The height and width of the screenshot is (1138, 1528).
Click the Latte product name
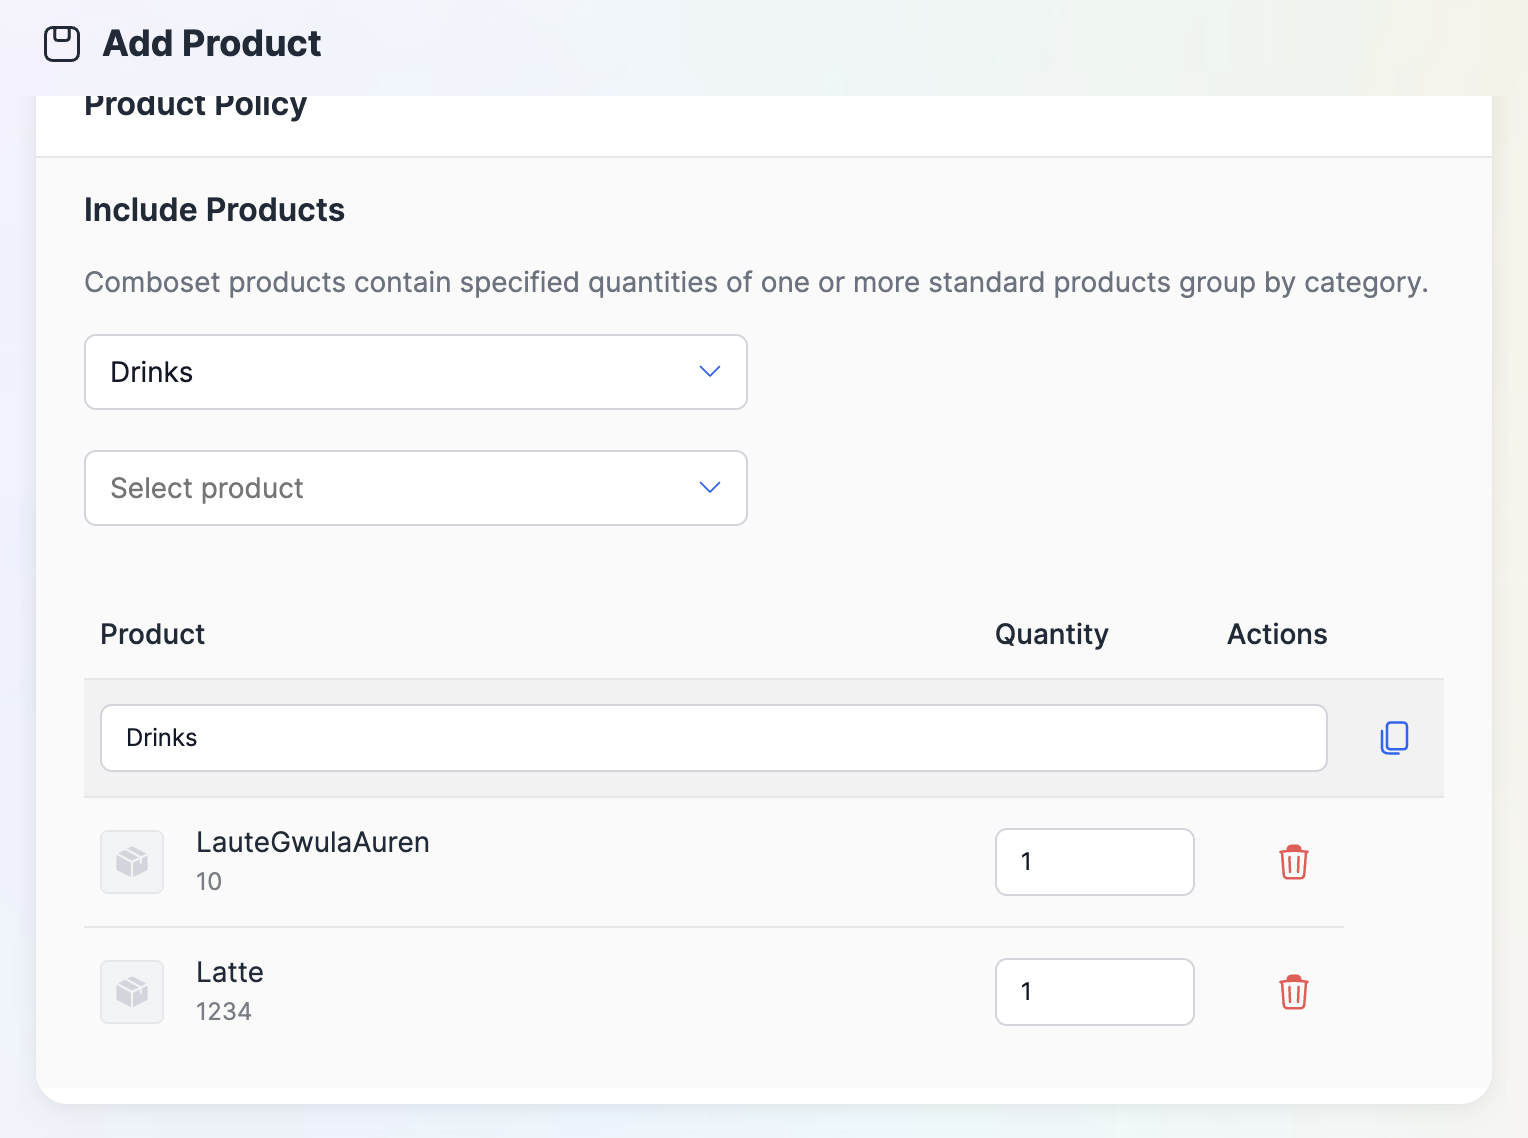pyautogui.click(x=230, y=972)
